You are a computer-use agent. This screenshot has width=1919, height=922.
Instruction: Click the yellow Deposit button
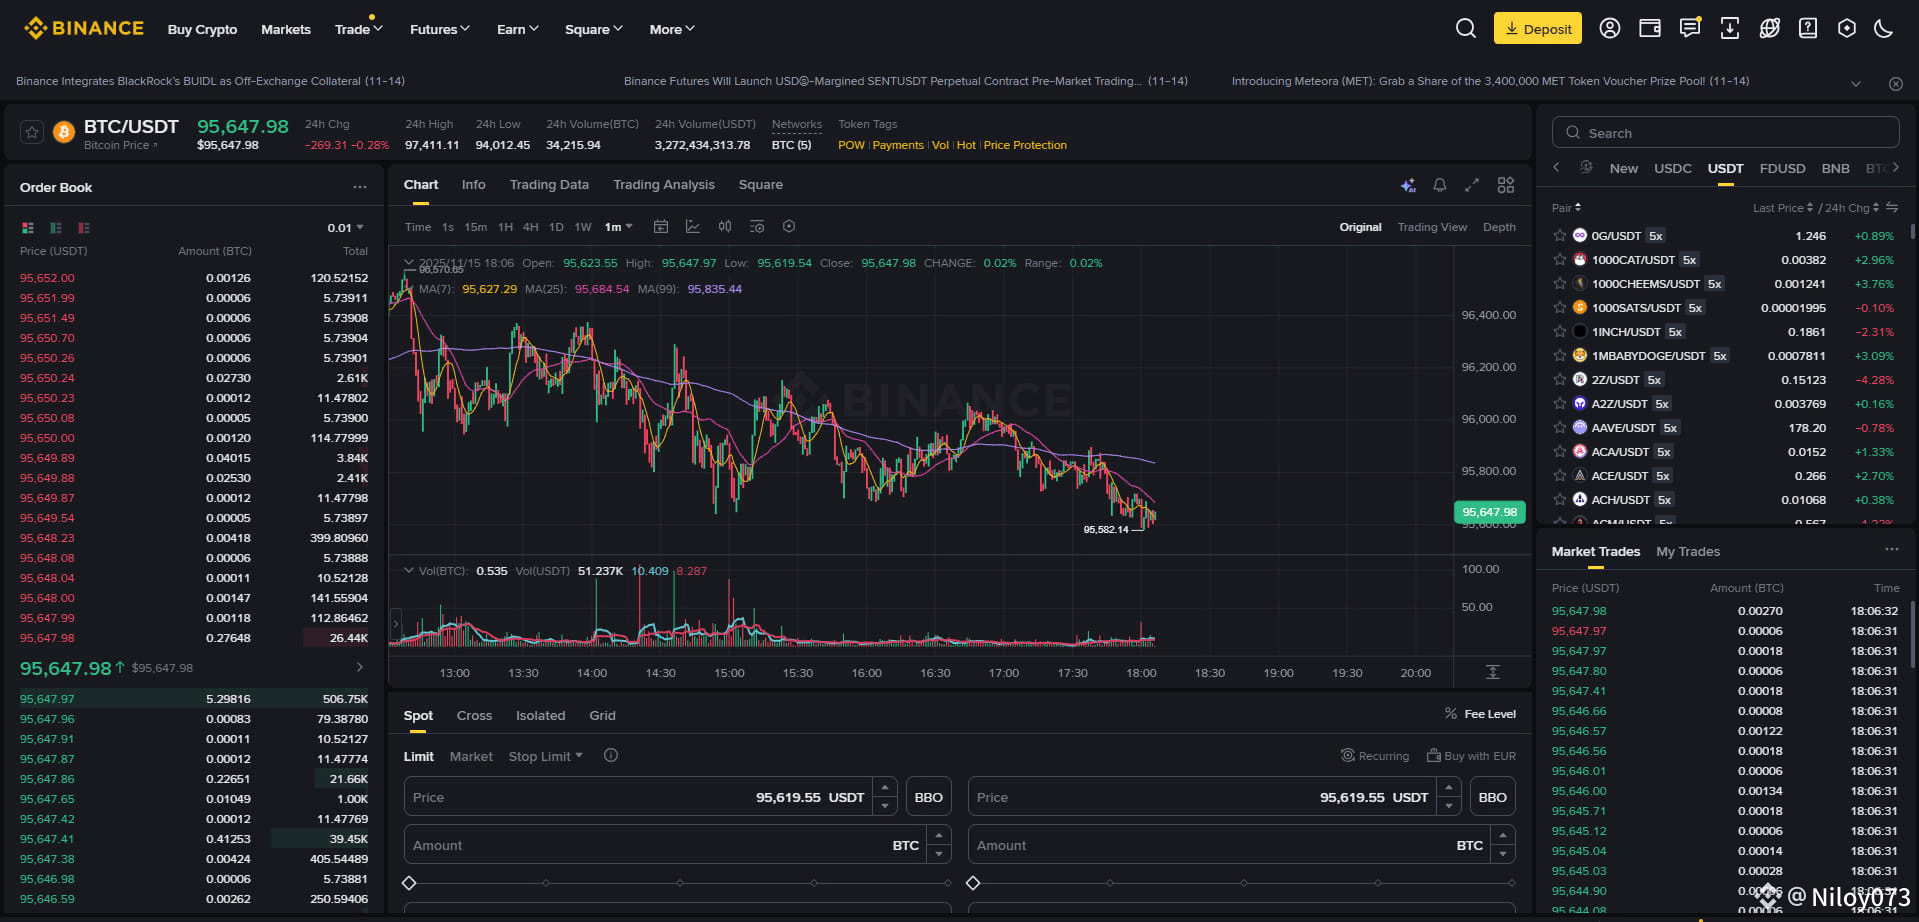coord(1537,28)
